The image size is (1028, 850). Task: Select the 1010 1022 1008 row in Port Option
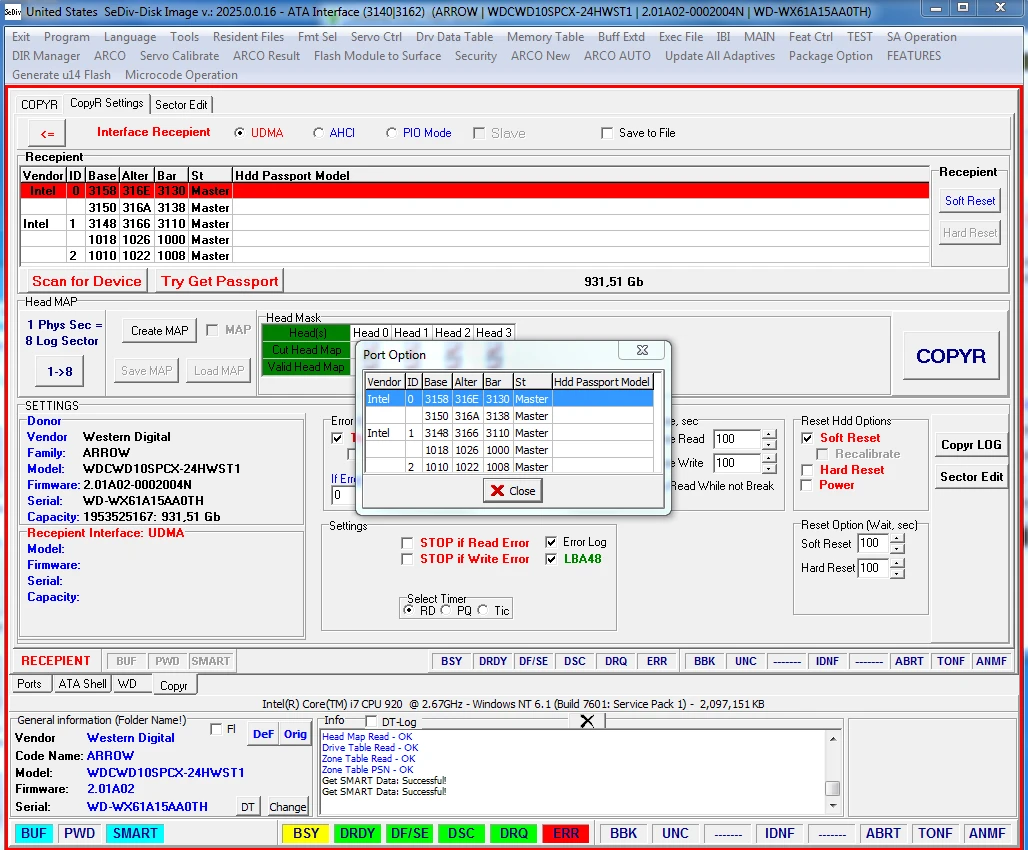(x=509, y=467)
